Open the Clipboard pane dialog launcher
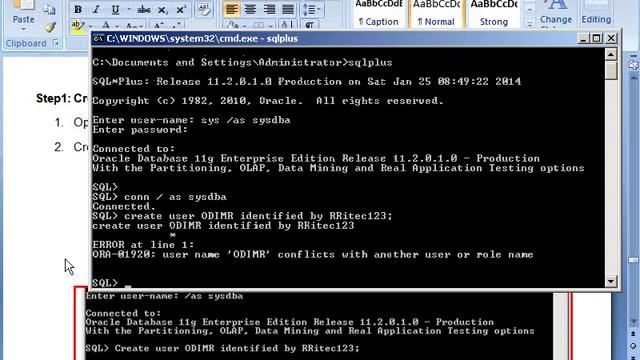The height and width of the screenshot is (360, 640). click(56, 43)
